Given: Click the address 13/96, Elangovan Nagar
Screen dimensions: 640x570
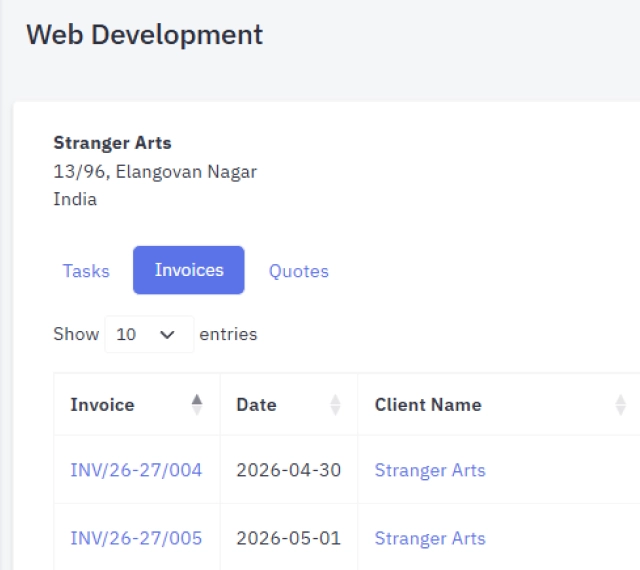Looking at the screenshot, I should [x=155, y=171].
